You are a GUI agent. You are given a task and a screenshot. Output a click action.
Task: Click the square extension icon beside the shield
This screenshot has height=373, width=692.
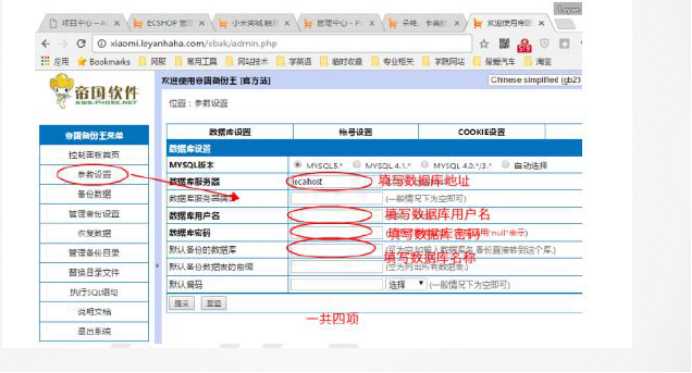point(564,43)
